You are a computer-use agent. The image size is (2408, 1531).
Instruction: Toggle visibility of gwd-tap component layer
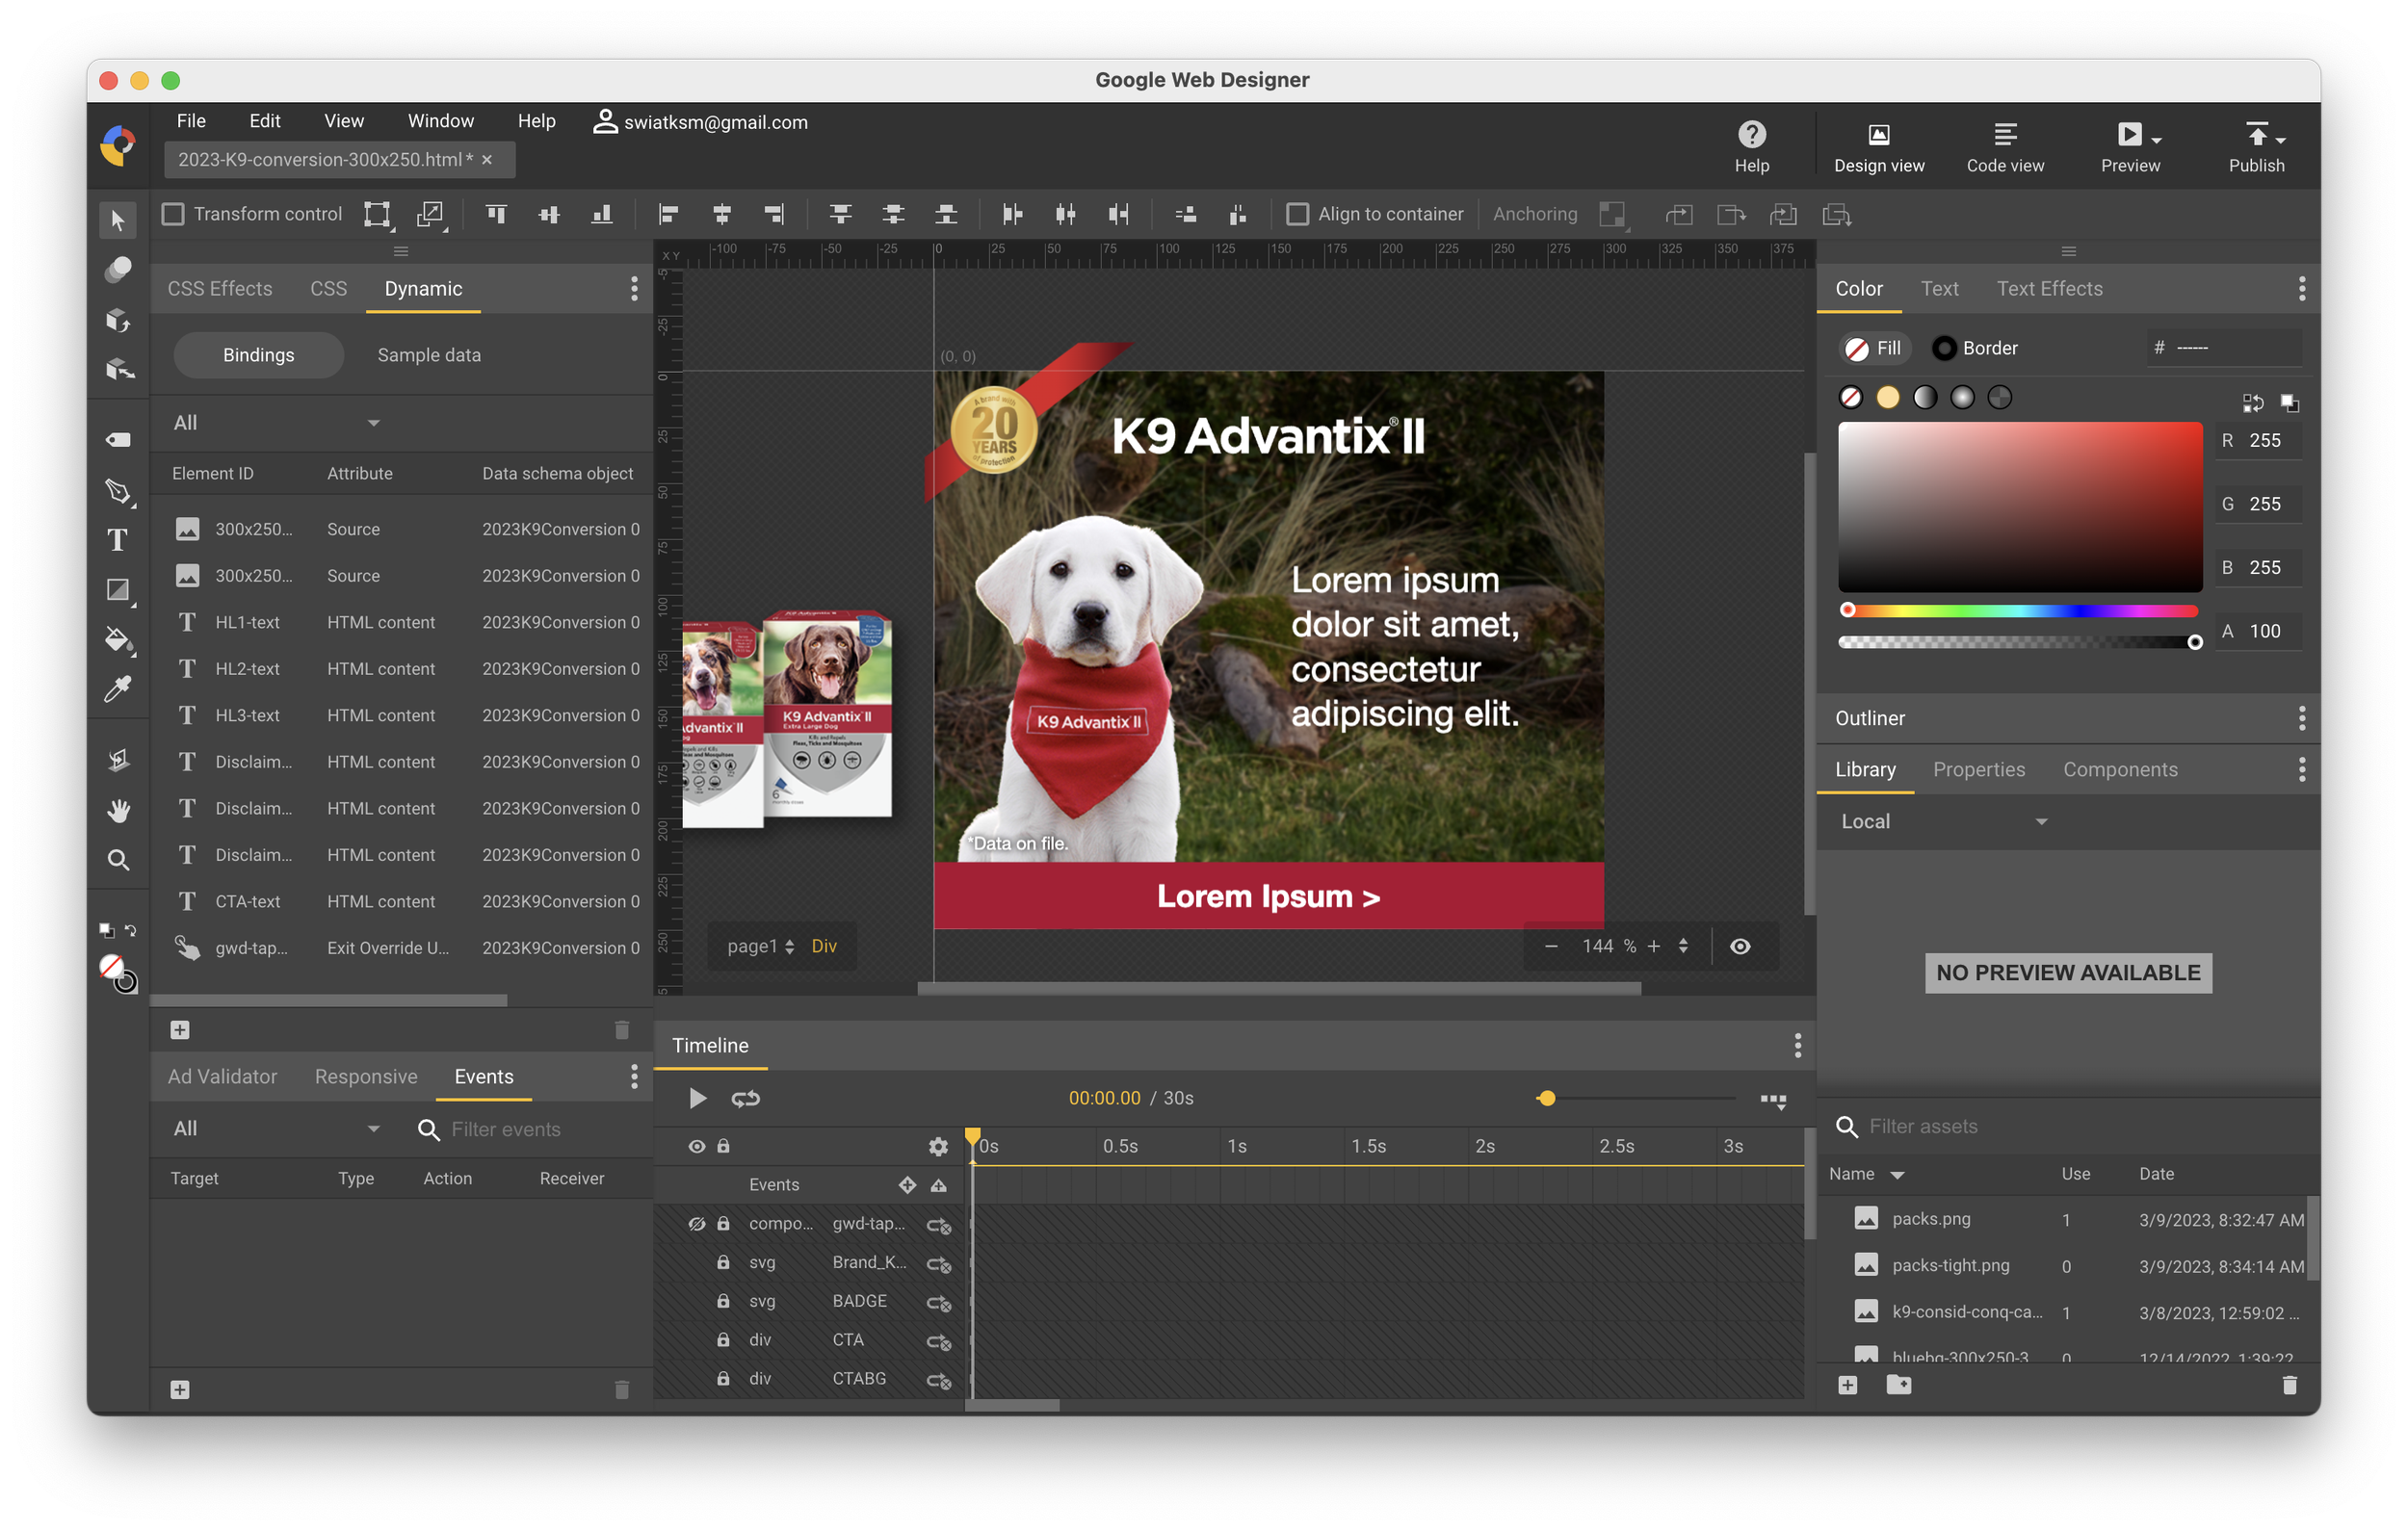point(696,1224)
